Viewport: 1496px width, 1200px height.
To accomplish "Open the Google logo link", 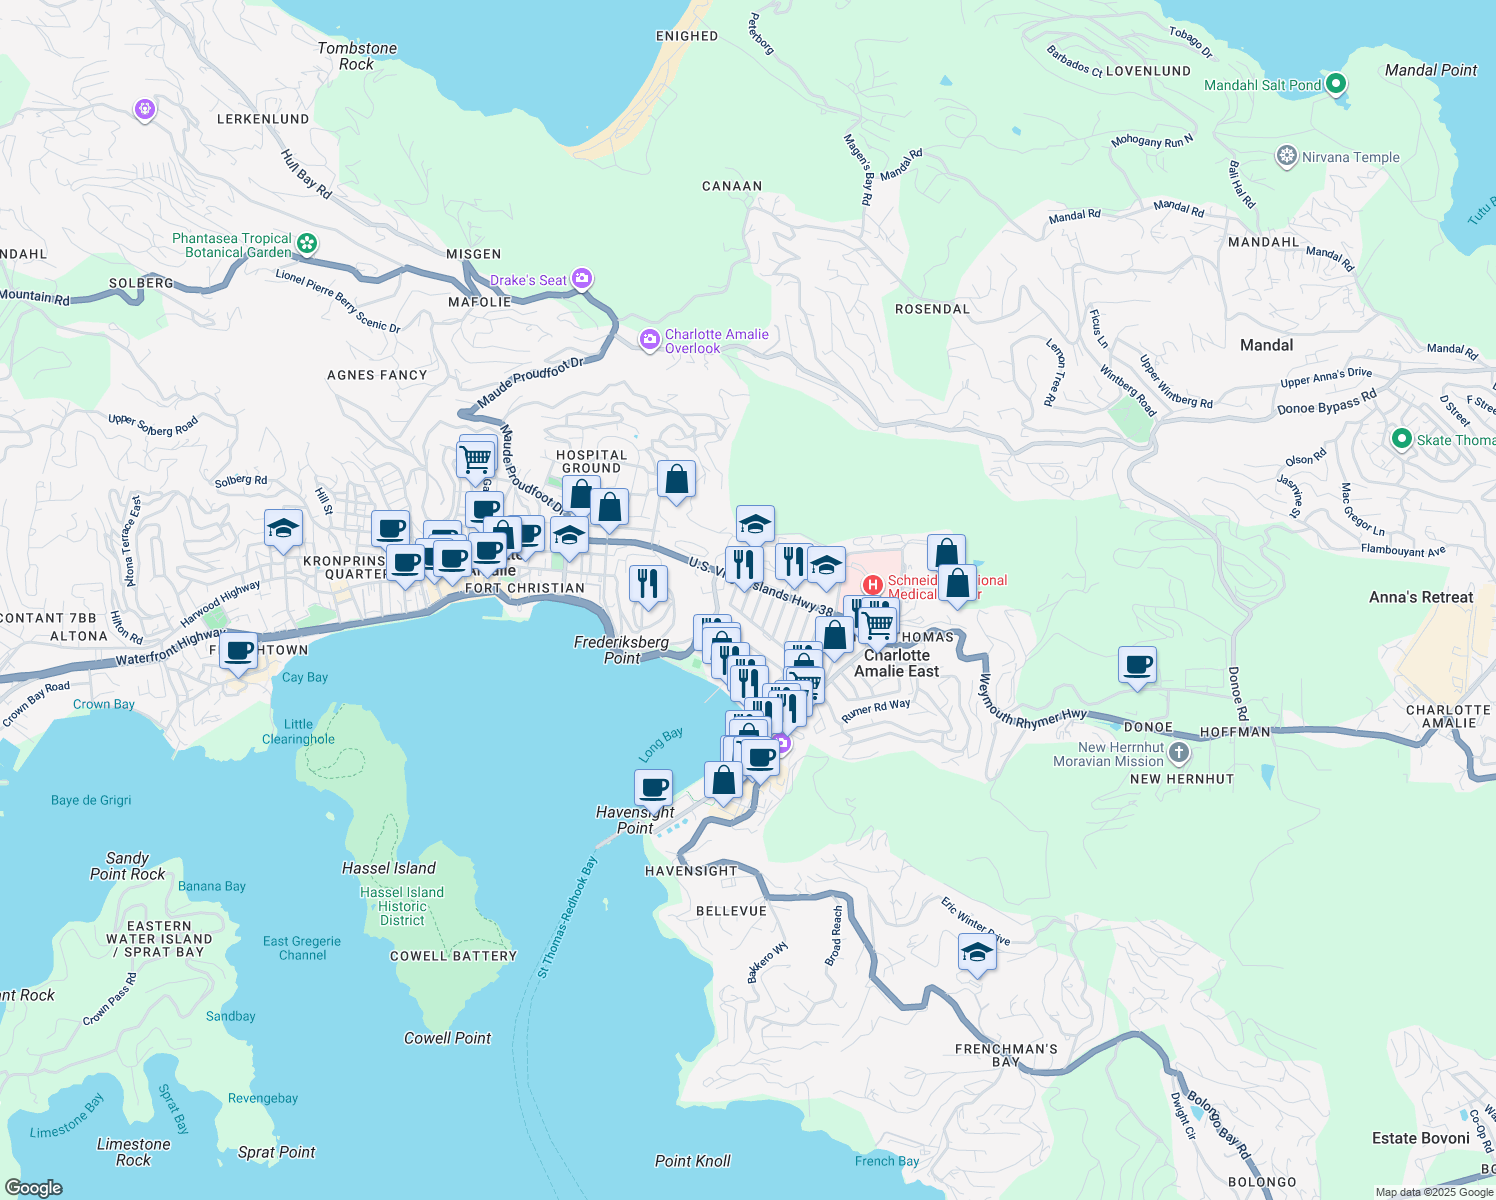I will coord(32,1187).
